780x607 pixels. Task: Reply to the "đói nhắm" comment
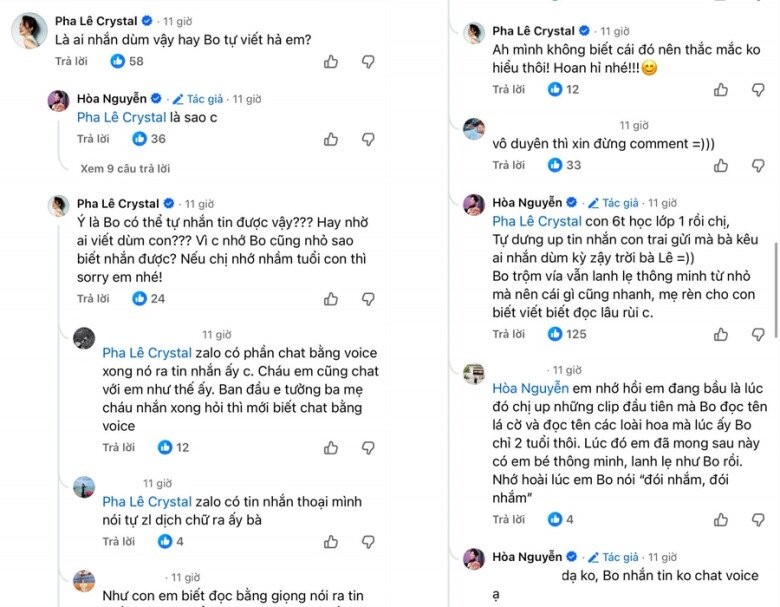click(x=508, y=519)
